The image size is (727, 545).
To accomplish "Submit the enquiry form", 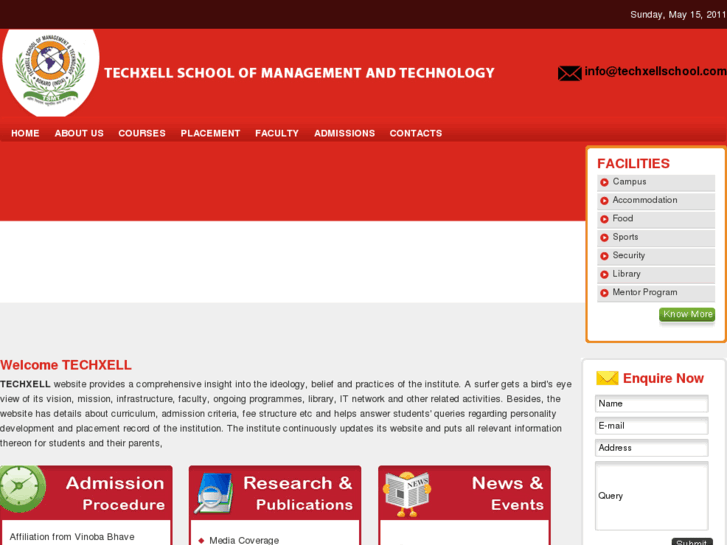I will pos(692,542).
